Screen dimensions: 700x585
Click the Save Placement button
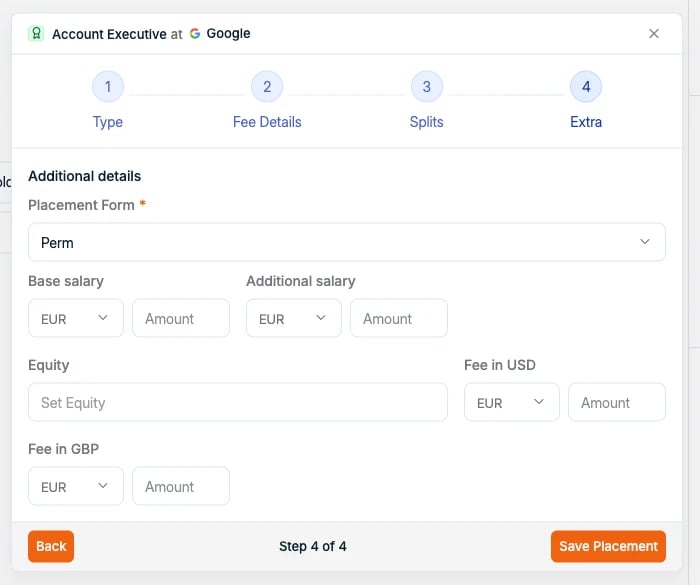[x=608, y=546]
